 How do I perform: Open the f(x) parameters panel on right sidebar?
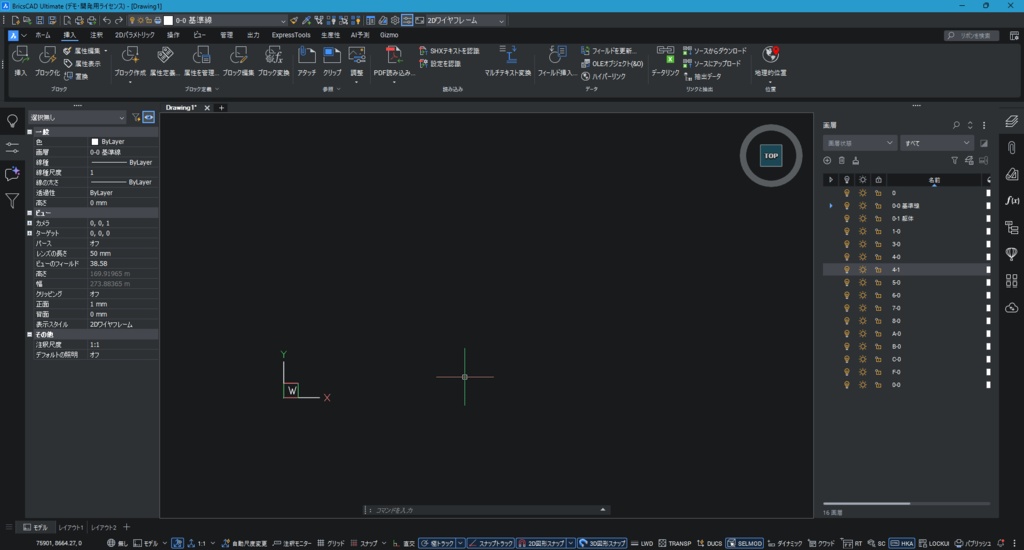(1012, 201)
